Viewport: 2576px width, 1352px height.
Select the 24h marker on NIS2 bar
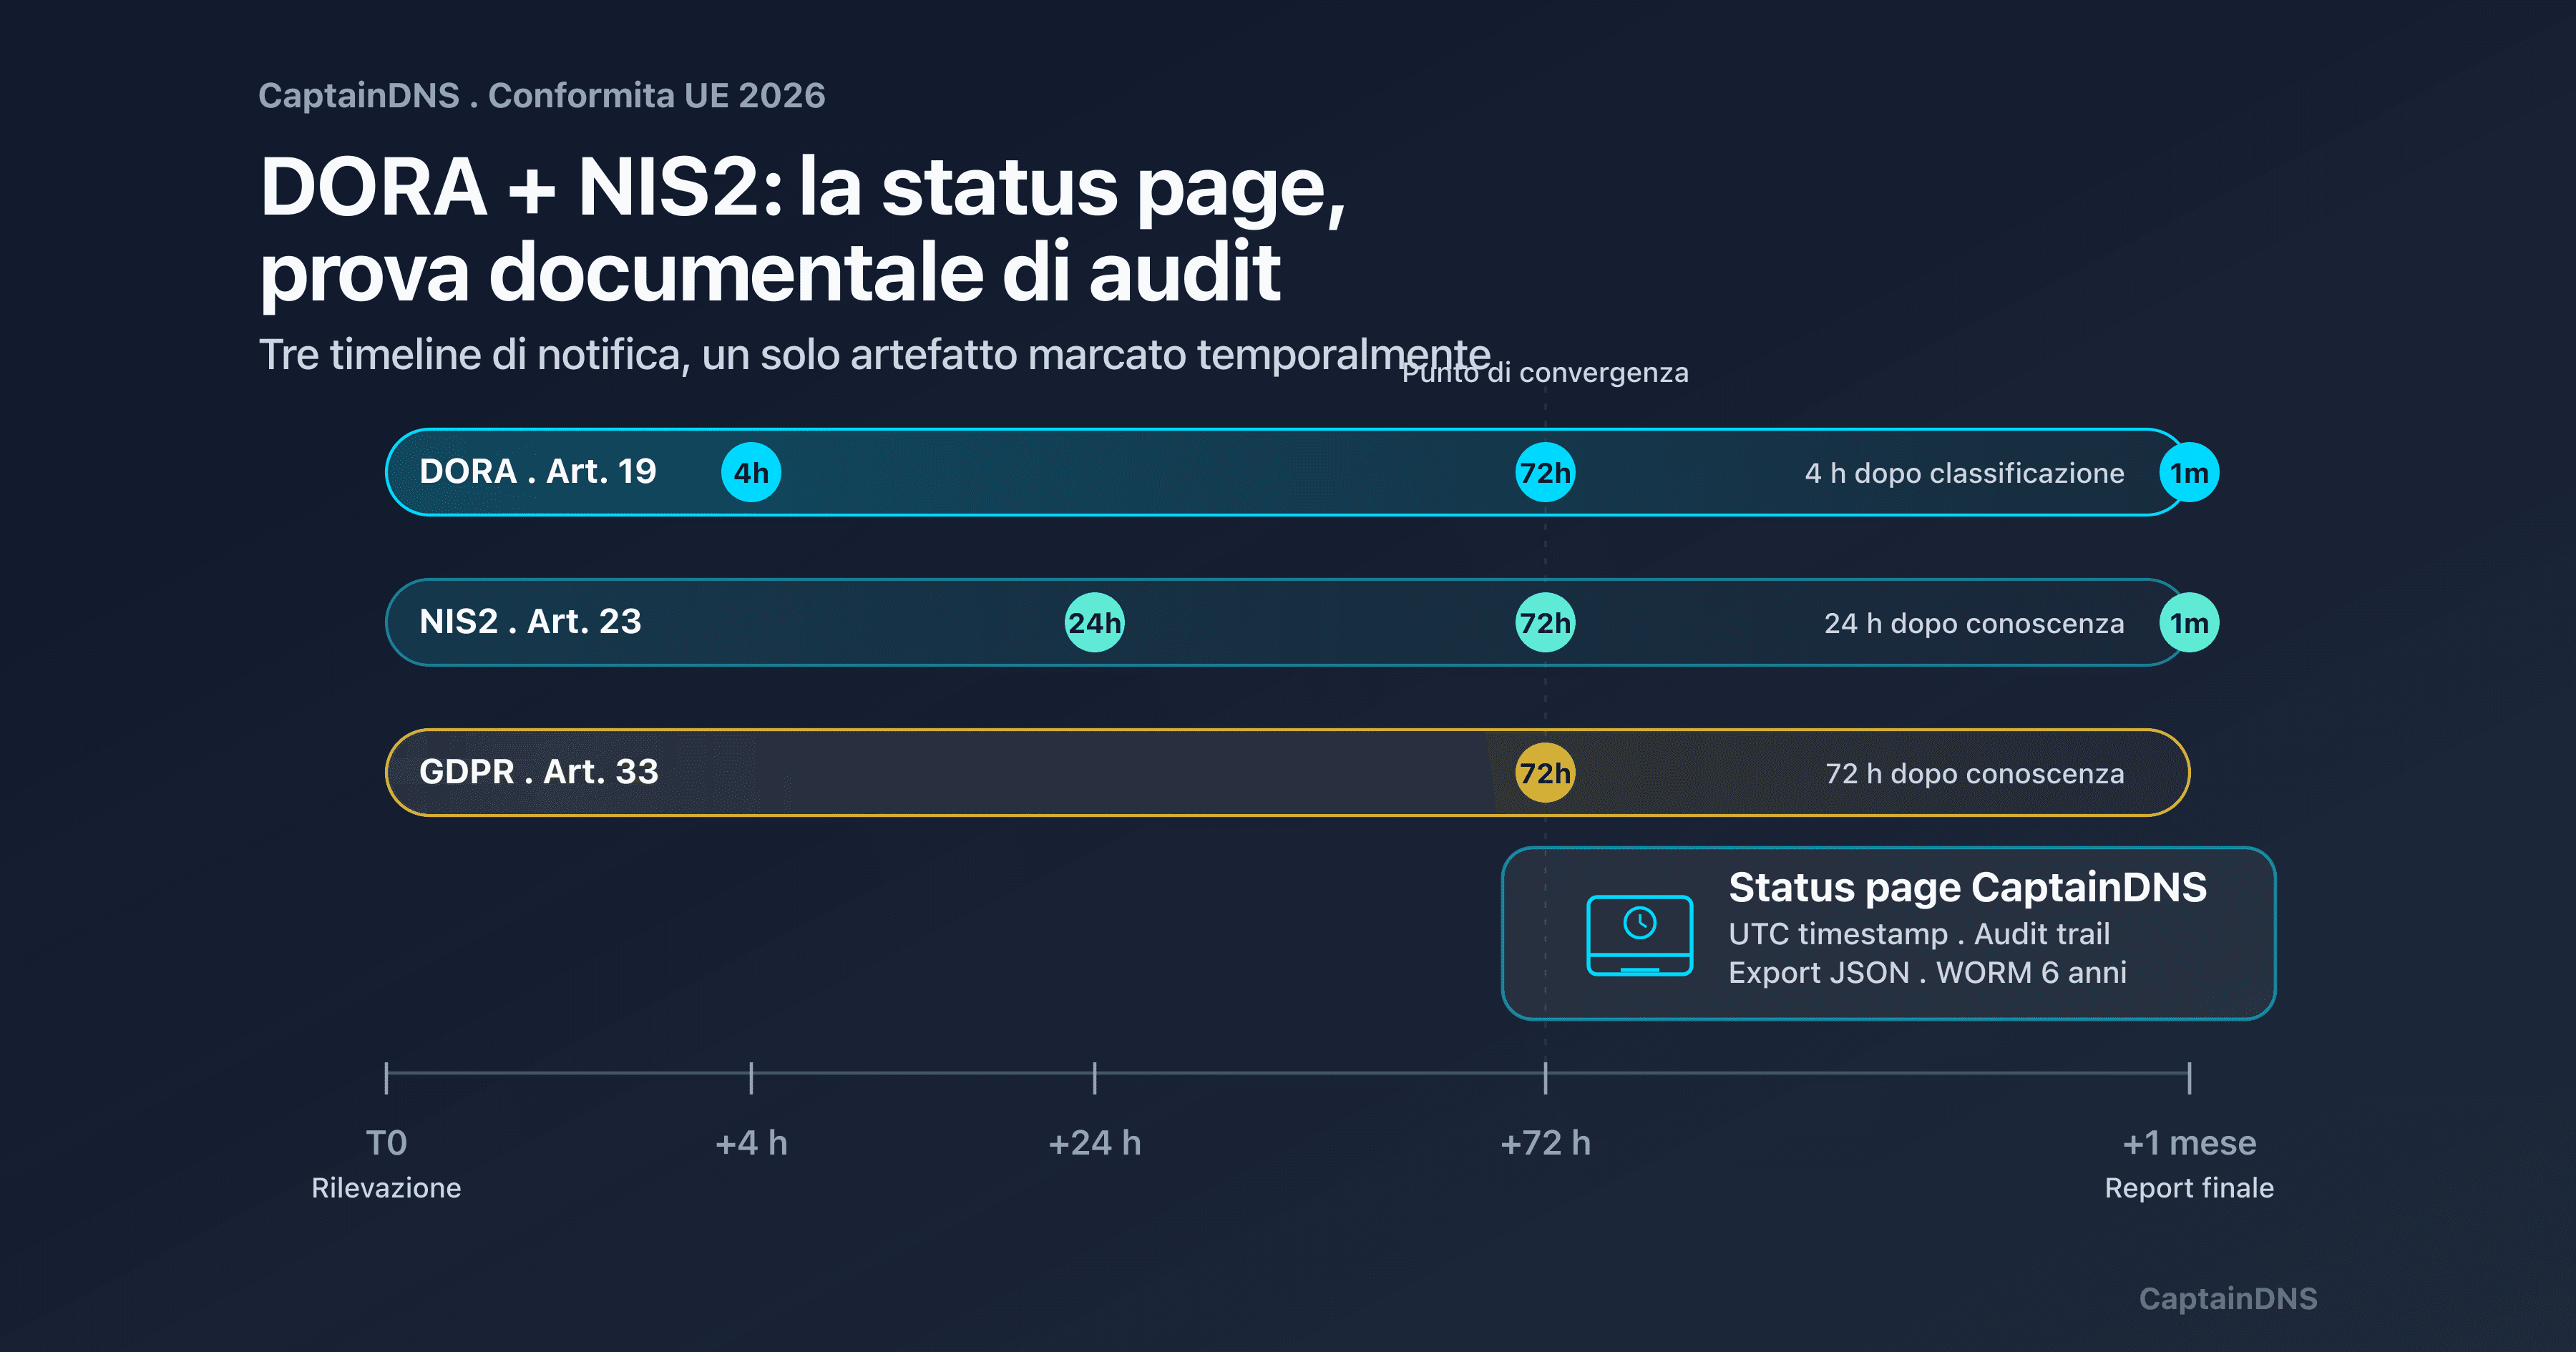point(1094,622)
